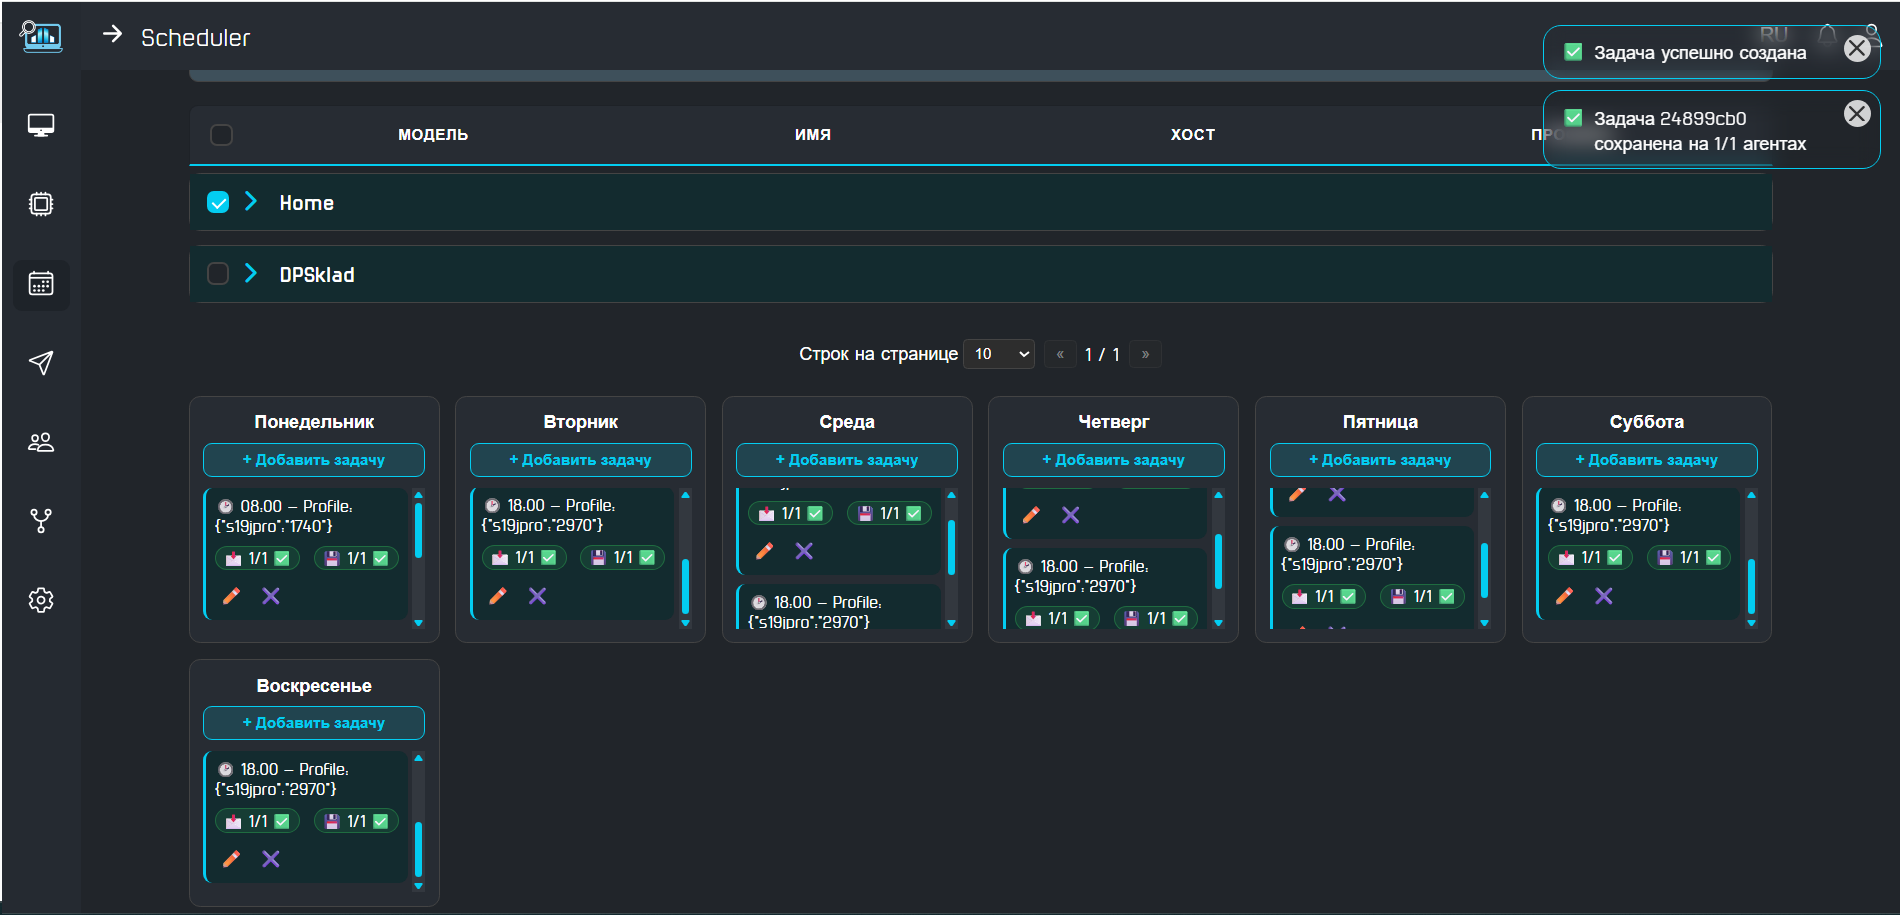This screenshot has height=915, width=1900.
Task: Open the settings gear sidebar icon
Action: pyautogui.click(x=41, y=600)
